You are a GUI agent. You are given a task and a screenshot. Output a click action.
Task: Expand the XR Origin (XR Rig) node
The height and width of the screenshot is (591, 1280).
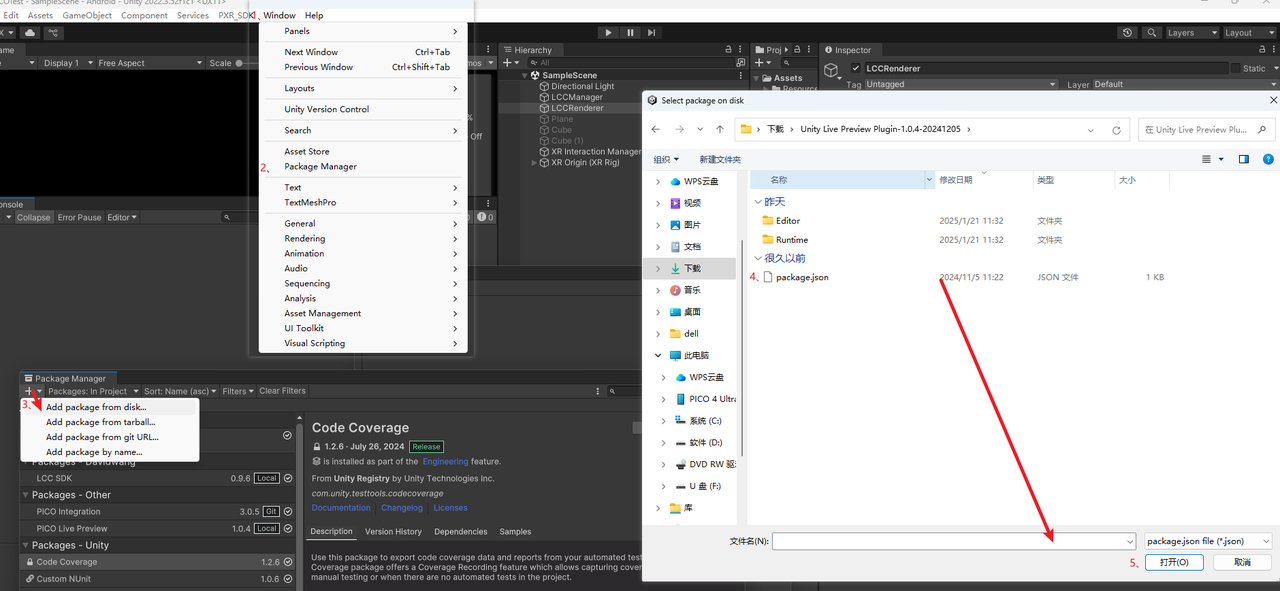click(x=535, y=163)
